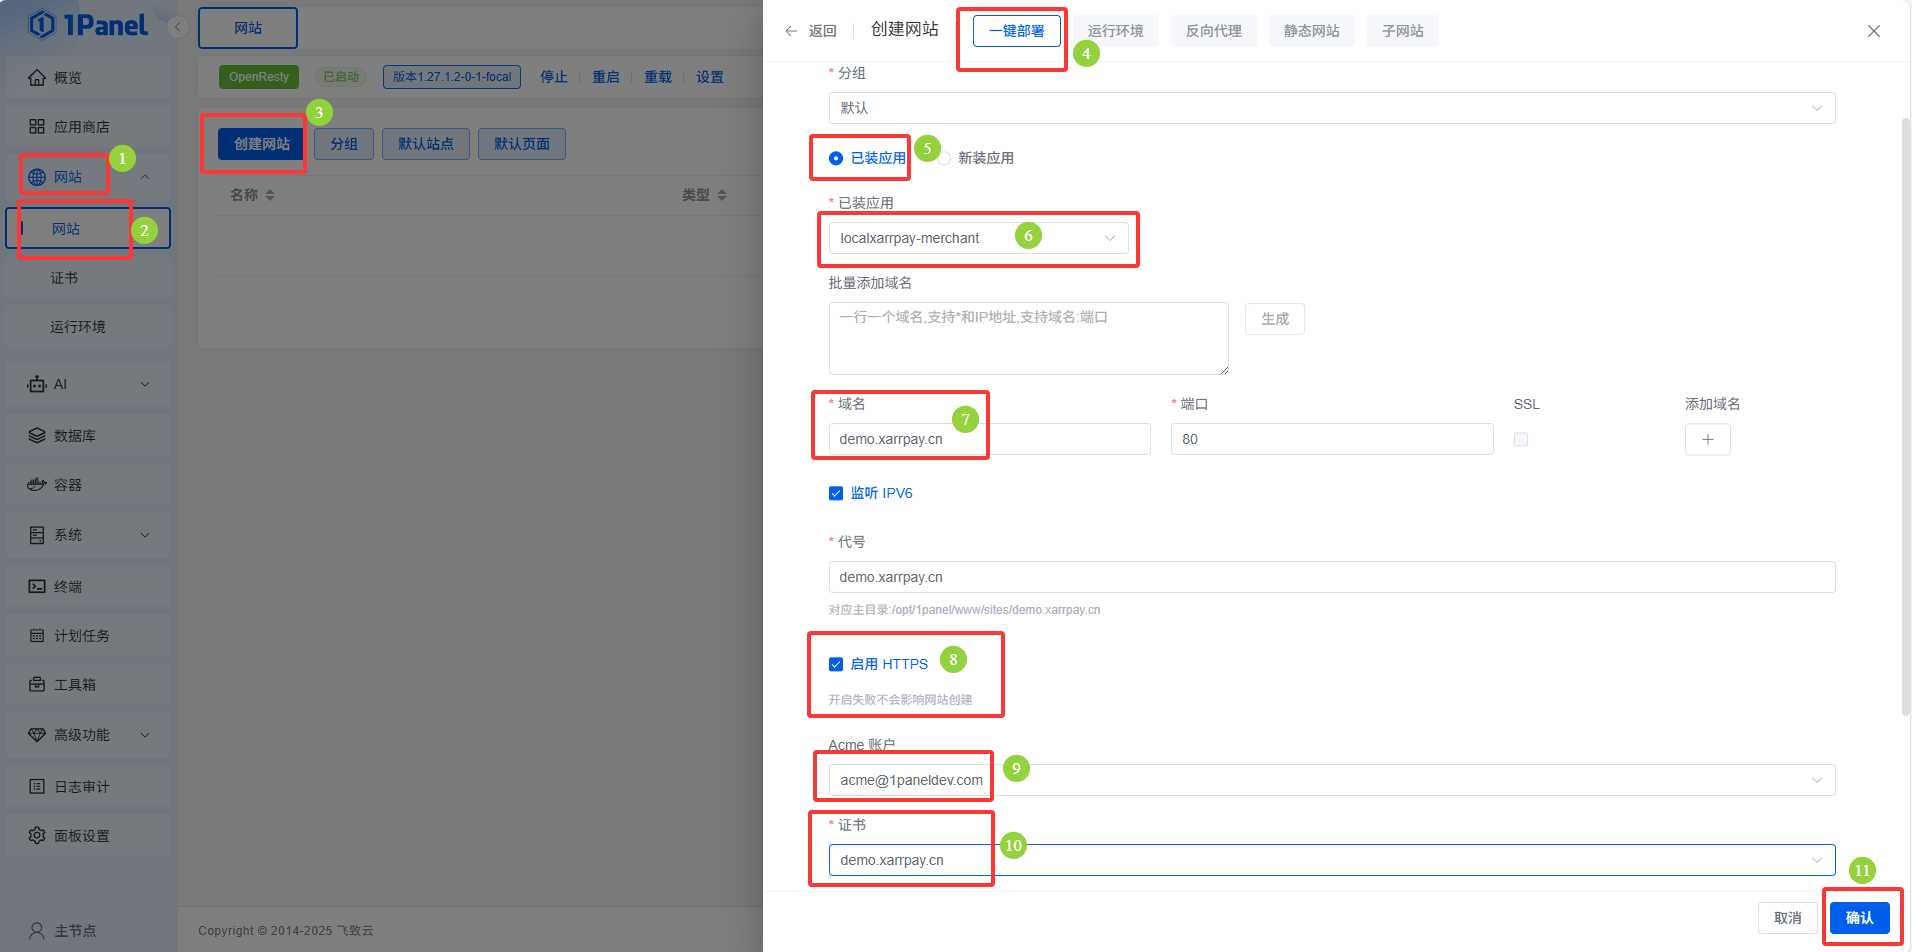Click the port input field showing 80
1912x952 pixels.
point(1331,440)
